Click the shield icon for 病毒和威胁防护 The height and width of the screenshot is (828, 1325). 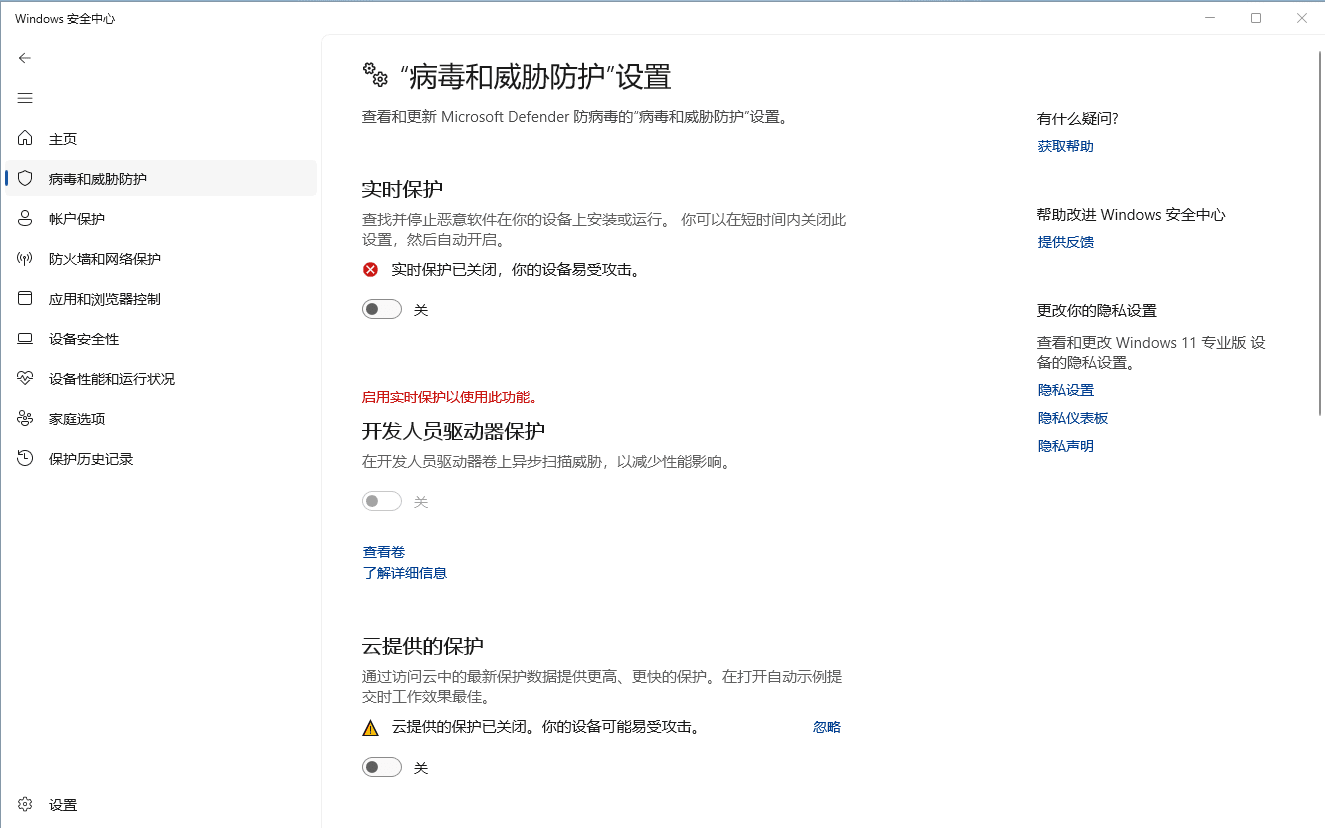[x=25, y=178]
